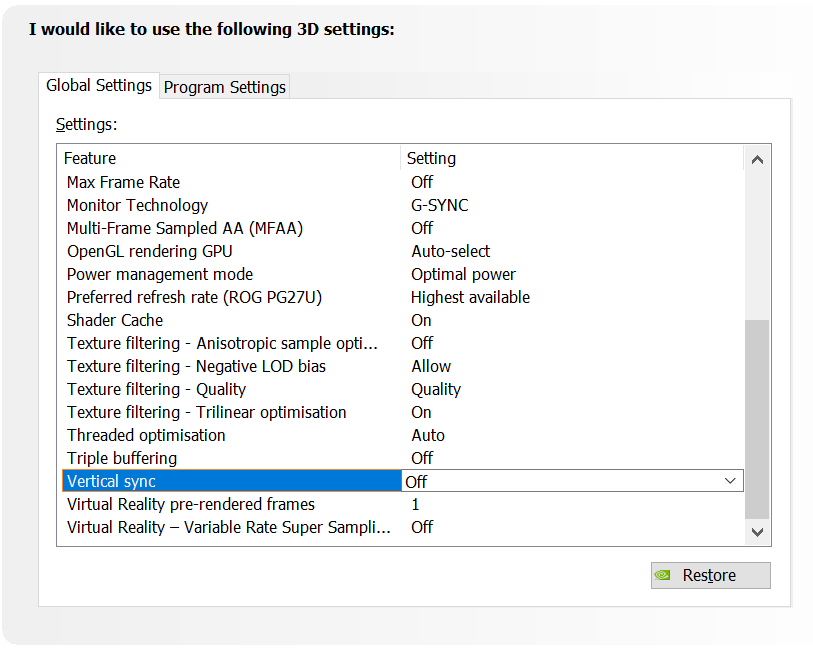The width and height of the screenshot is (813, 651).
Task: Click the Restore button
Action: [x=710, y=575]
